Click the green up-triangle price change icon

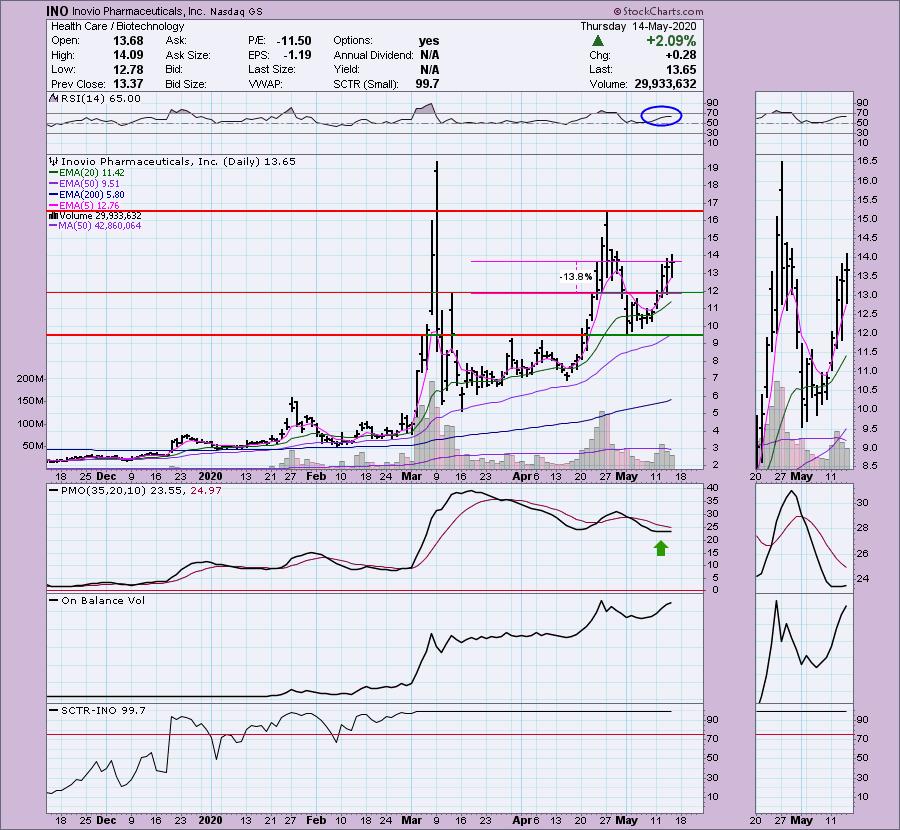[598, 41]
